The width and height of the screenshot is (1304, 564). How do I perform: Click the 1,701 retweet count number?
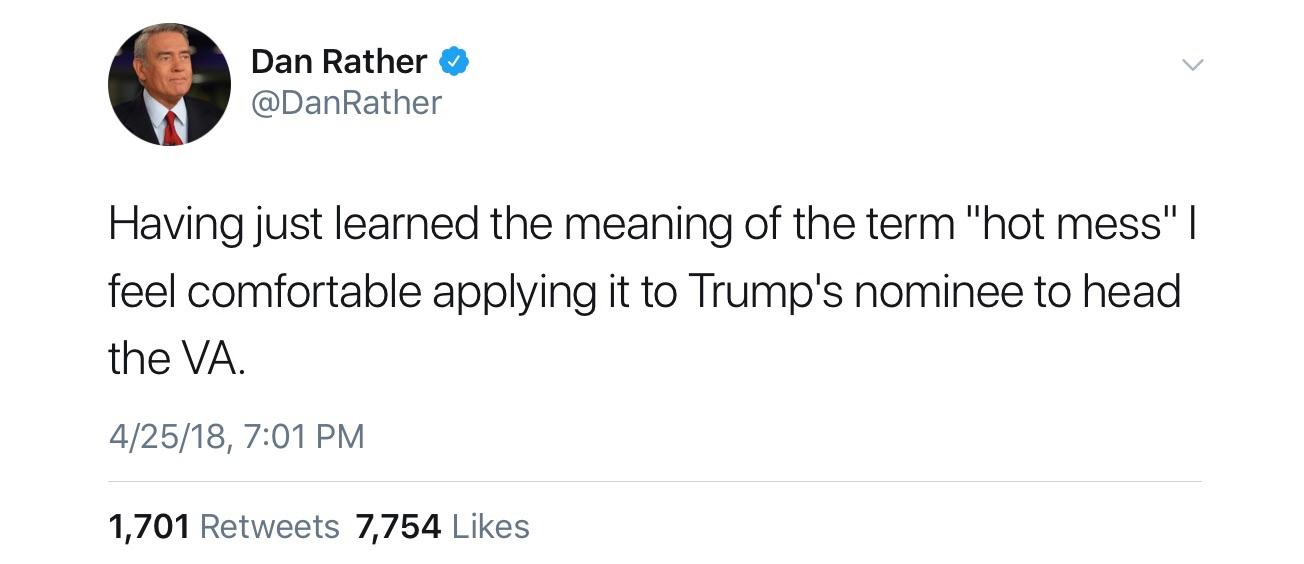(x=149, y=526)
